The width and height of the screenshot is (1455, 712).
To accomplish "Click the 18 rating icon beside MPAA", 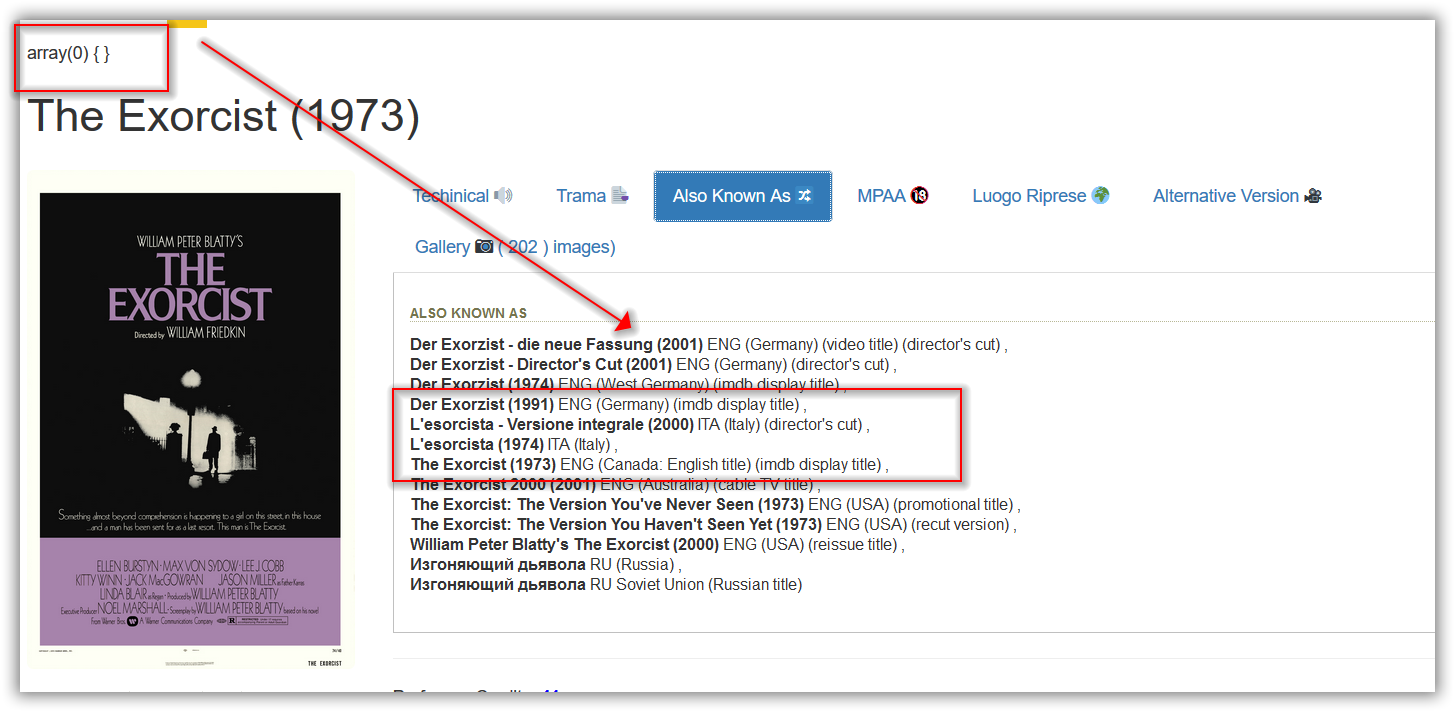I will click(x=919, y=196).
